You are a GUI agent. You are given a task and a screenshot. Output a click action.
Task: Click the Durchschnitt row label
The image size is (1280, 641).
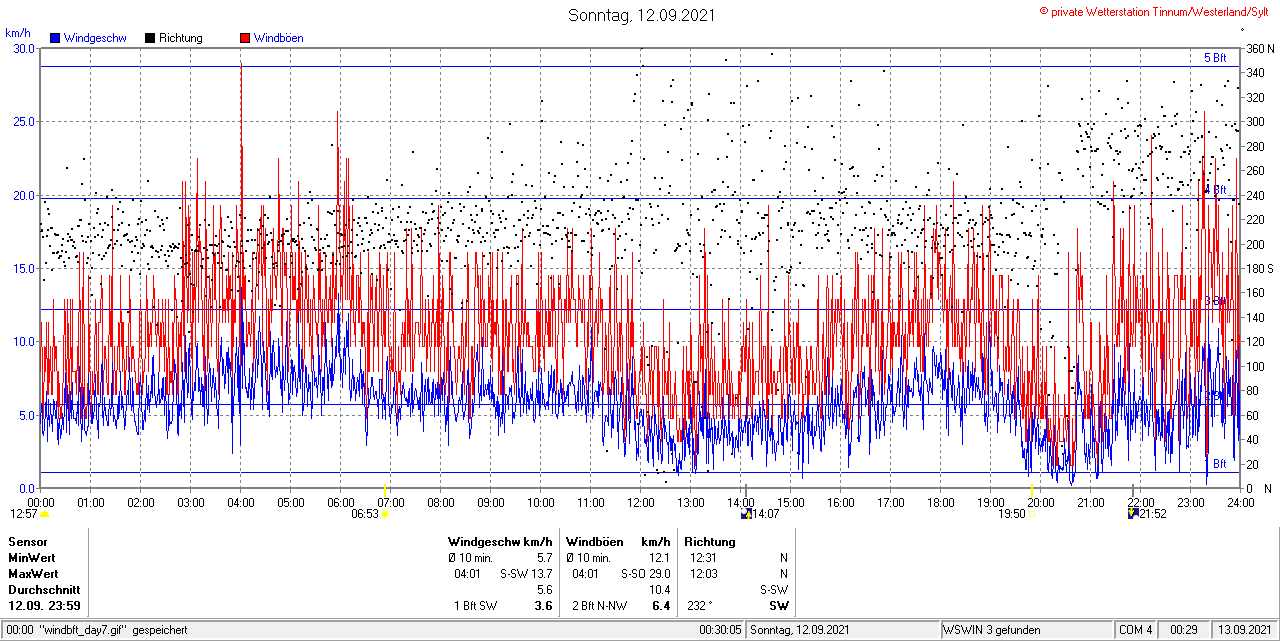(x=43, y=590)
